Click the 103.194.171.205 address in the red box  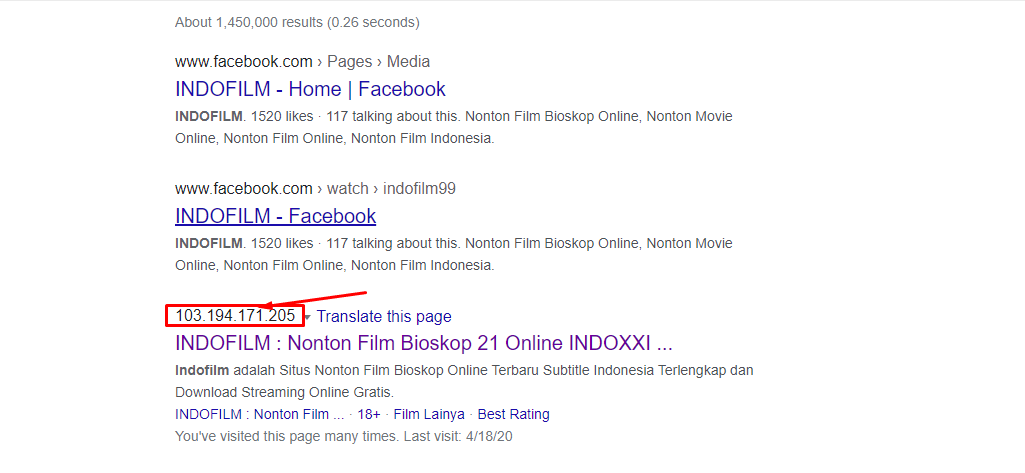(235, 316)
